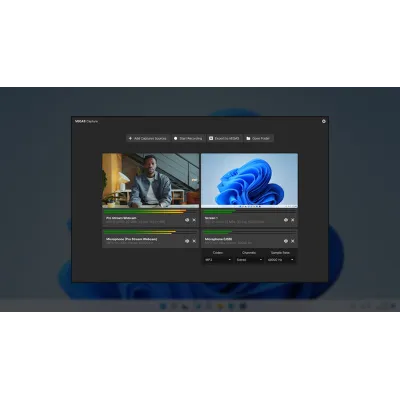Click the Microphone USB level meter
This screenshot has width=400, height=400.
(x=249, y=232)
